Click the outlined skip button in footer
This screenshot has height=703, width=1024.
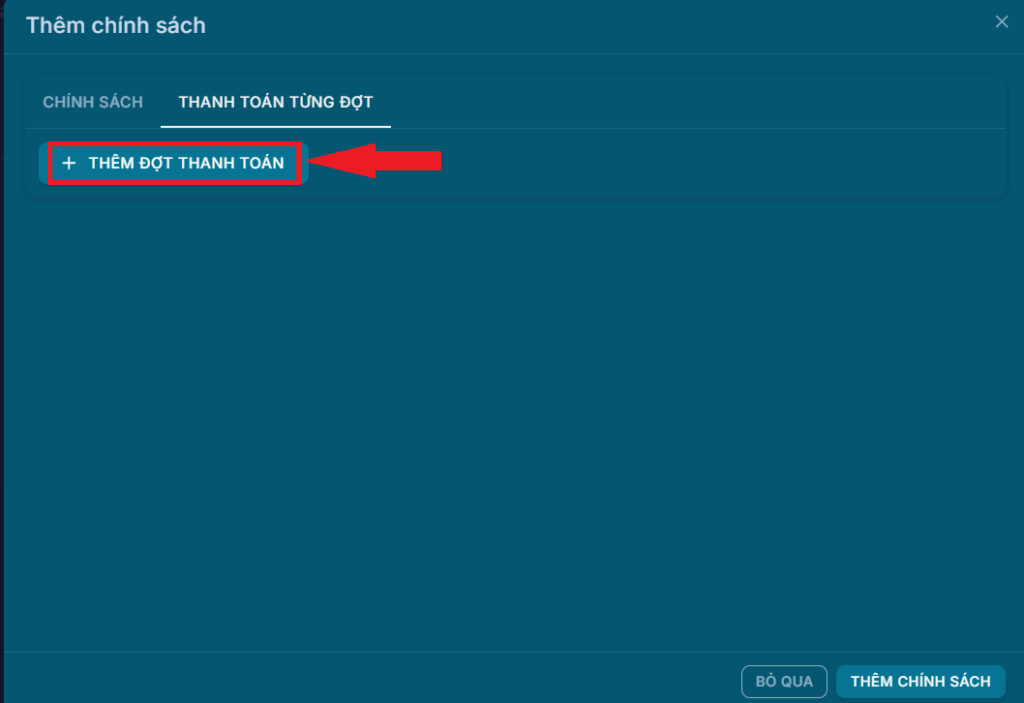pyautogui.click(x=784, y=681)
